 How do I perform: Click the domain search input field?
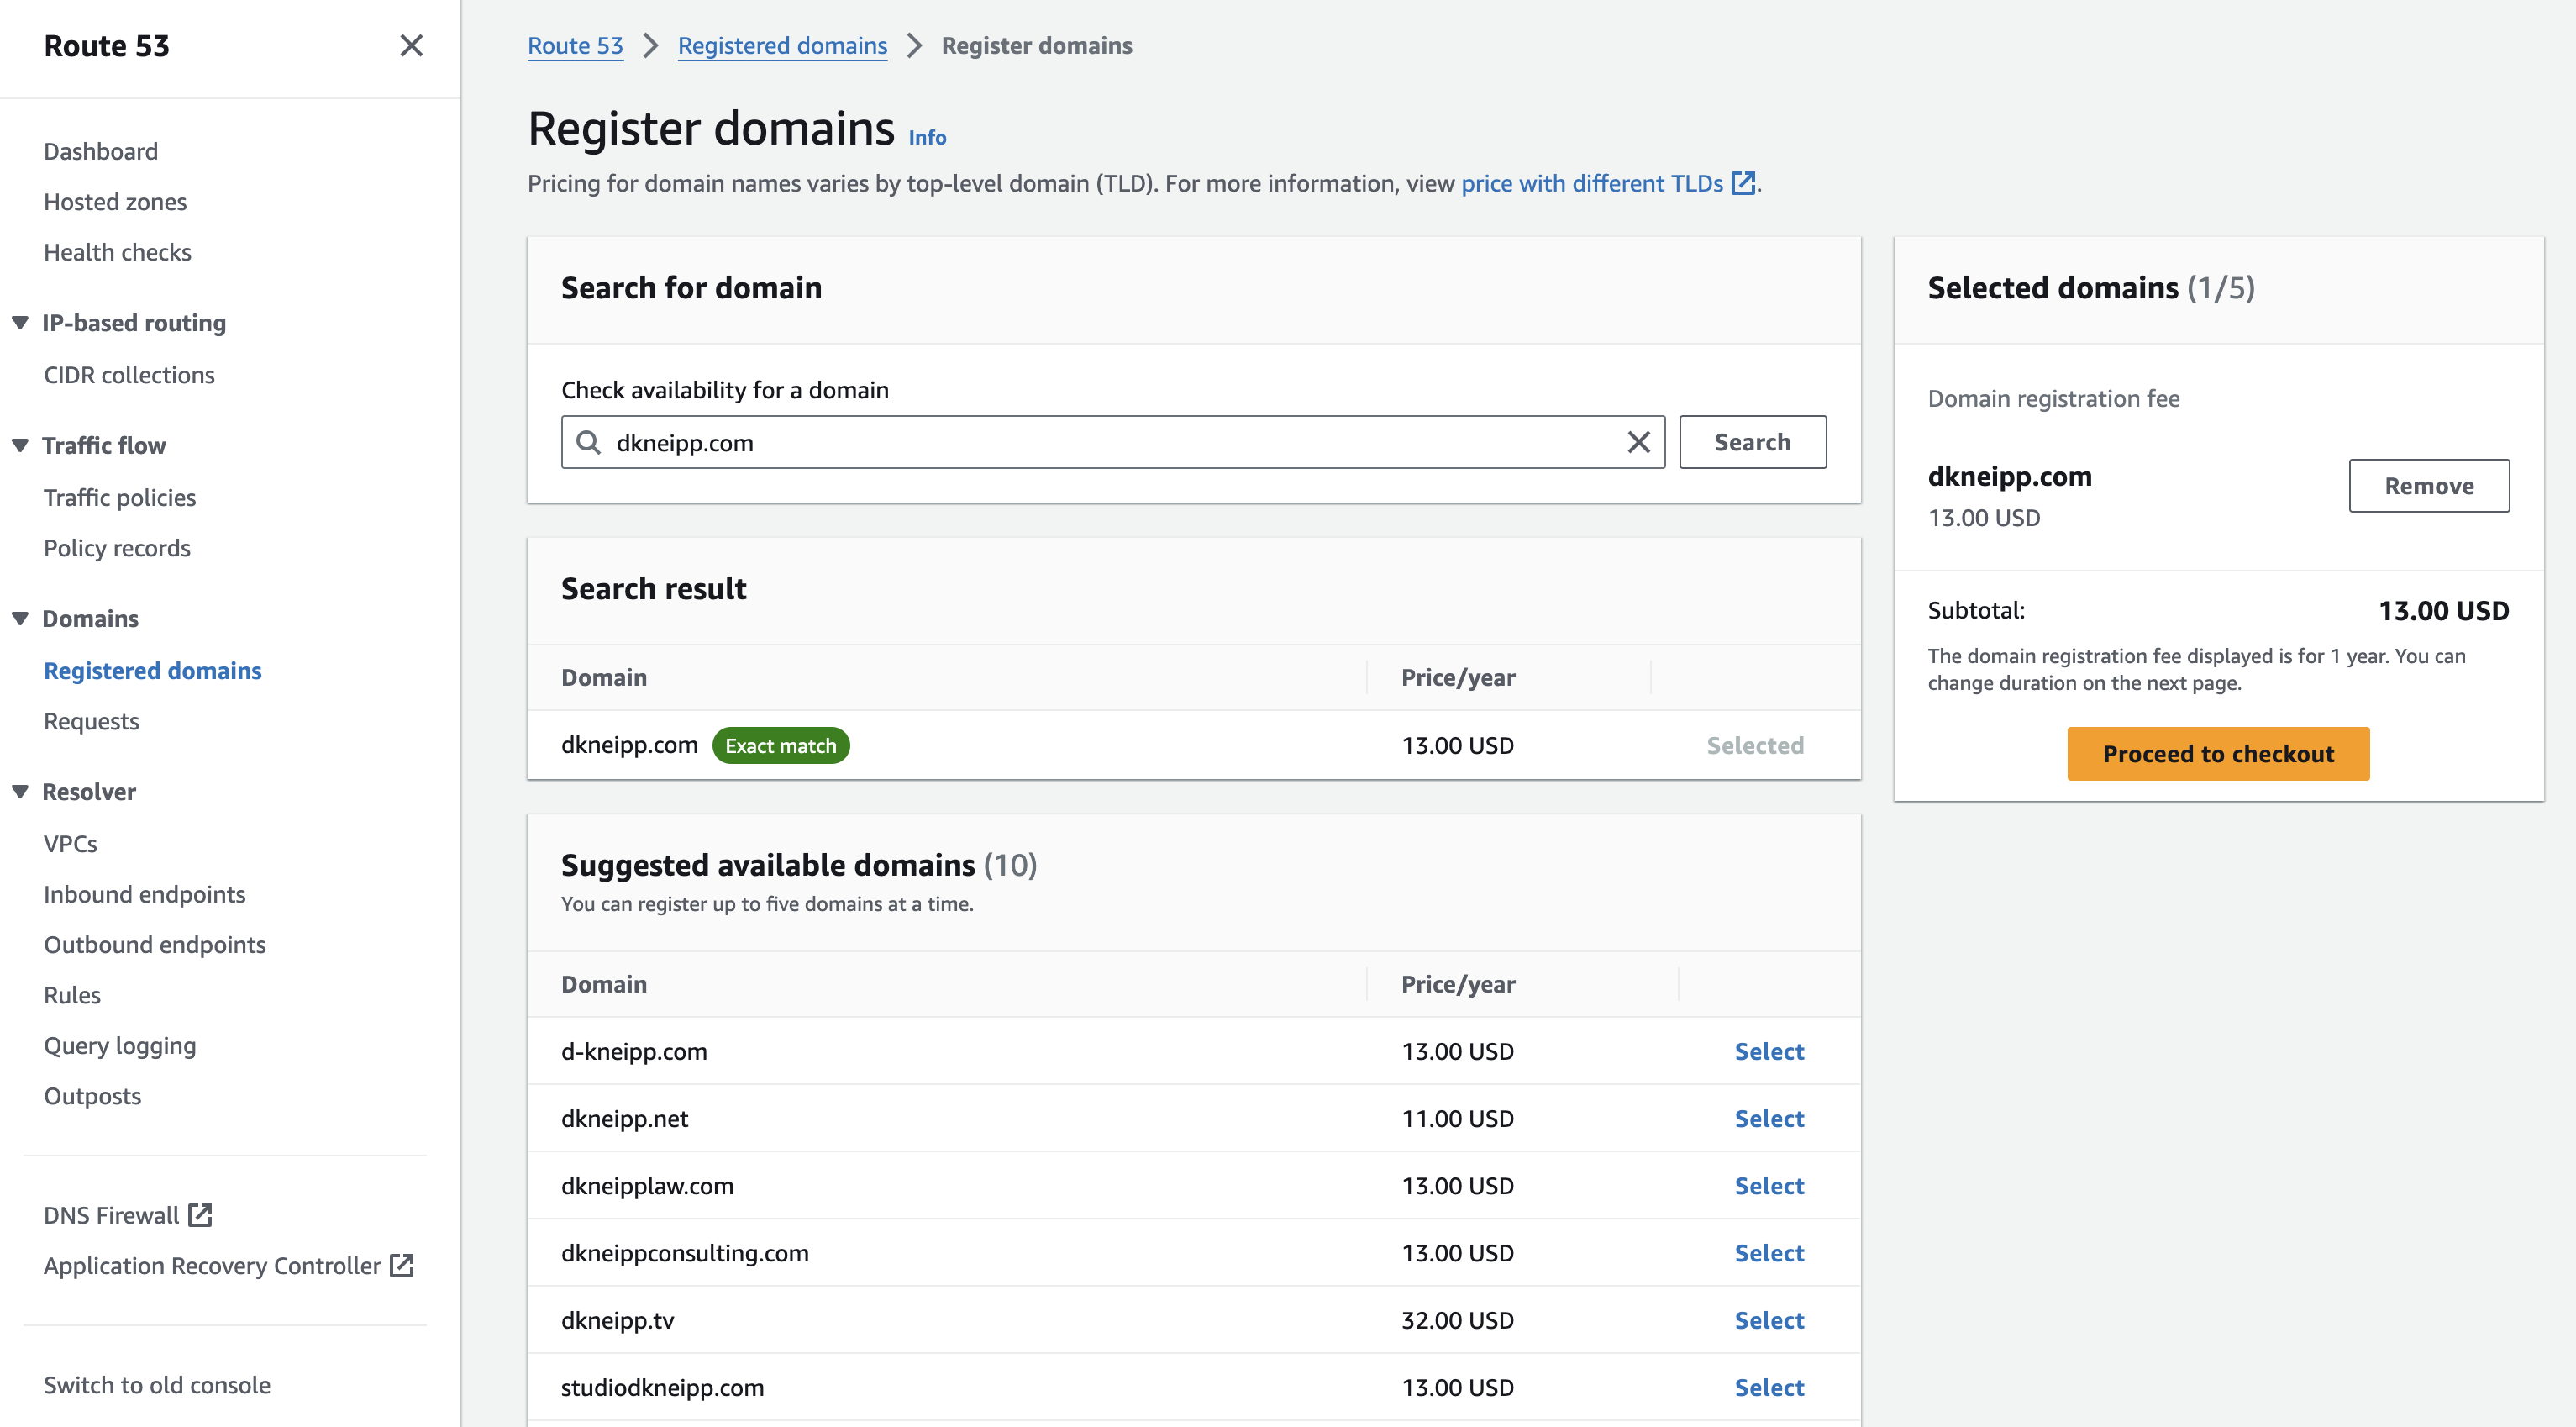[x=1113, y=441]
